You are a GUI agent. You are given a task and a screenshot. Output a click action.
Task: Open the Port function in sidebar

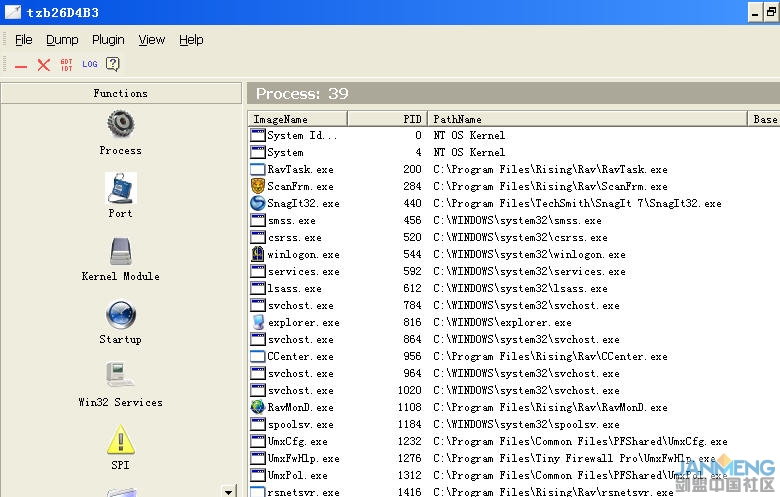(x=120, y=188)
